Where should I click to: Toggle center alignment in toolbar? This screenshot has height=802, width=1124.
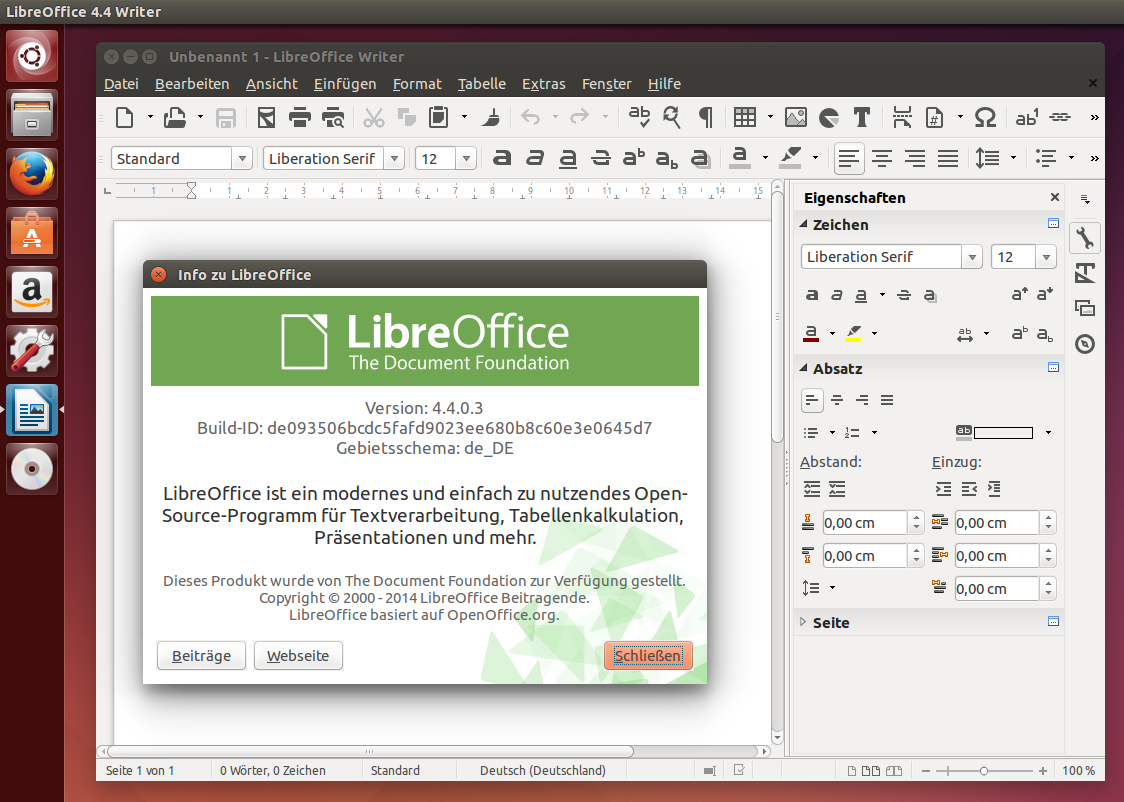point(881,158)
